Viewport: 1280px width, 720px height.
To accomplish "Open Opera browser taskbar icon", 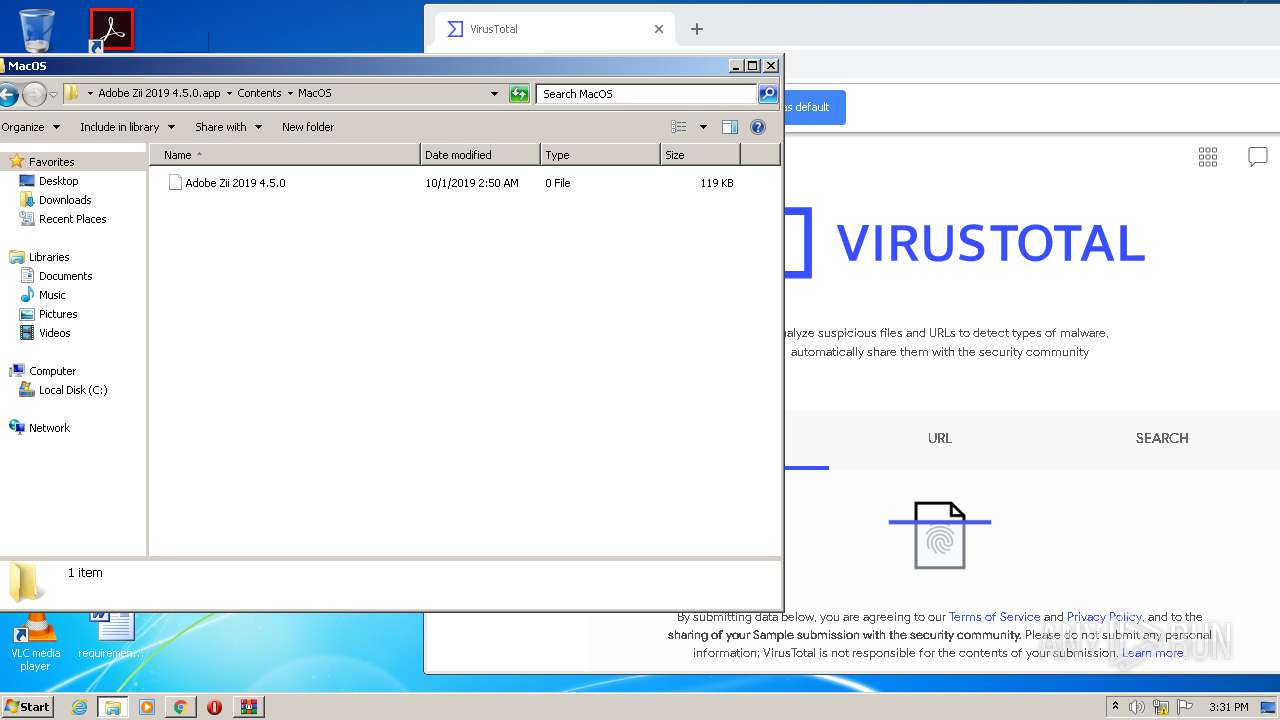I will point(214,707).
